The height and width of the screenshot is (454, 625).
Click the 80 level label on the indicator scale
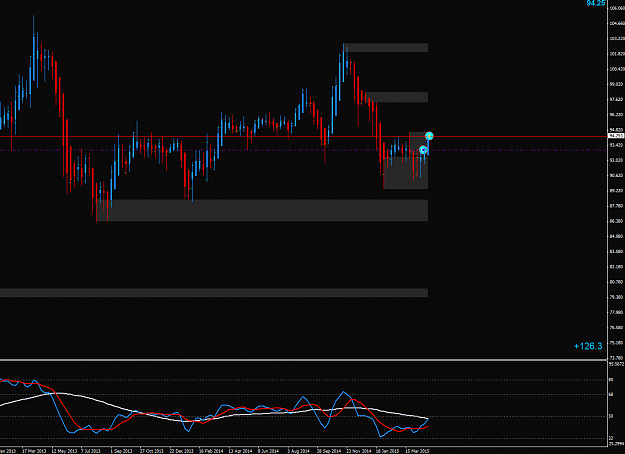coord(611,380)
